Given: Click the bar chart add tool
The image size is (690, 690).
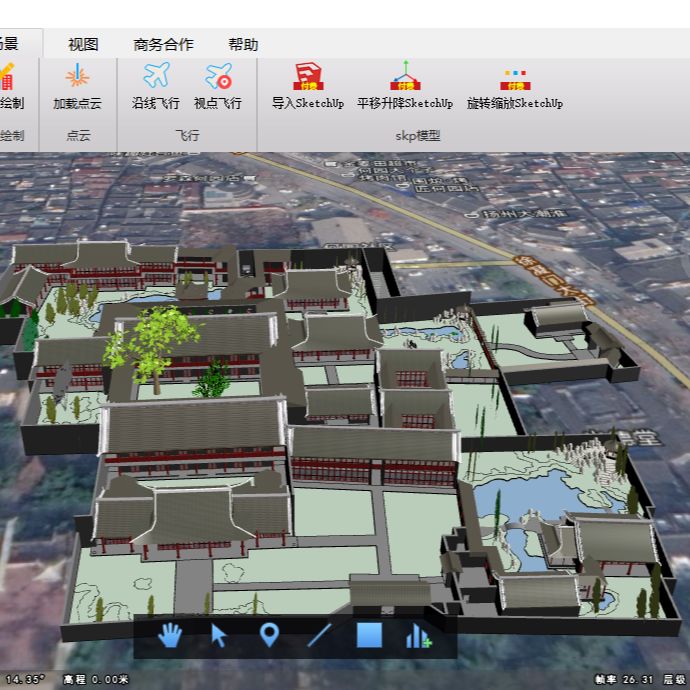Looking at the screenshot, I should coord(418,636).
